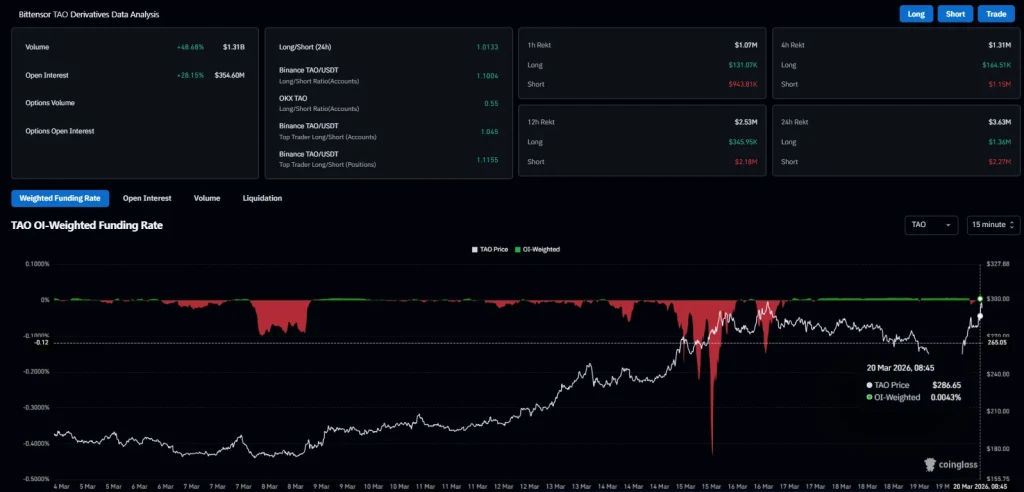Click the Open Interest value $354.60M
This screenshot has width=1024, height=492.
tap(230, 75)
